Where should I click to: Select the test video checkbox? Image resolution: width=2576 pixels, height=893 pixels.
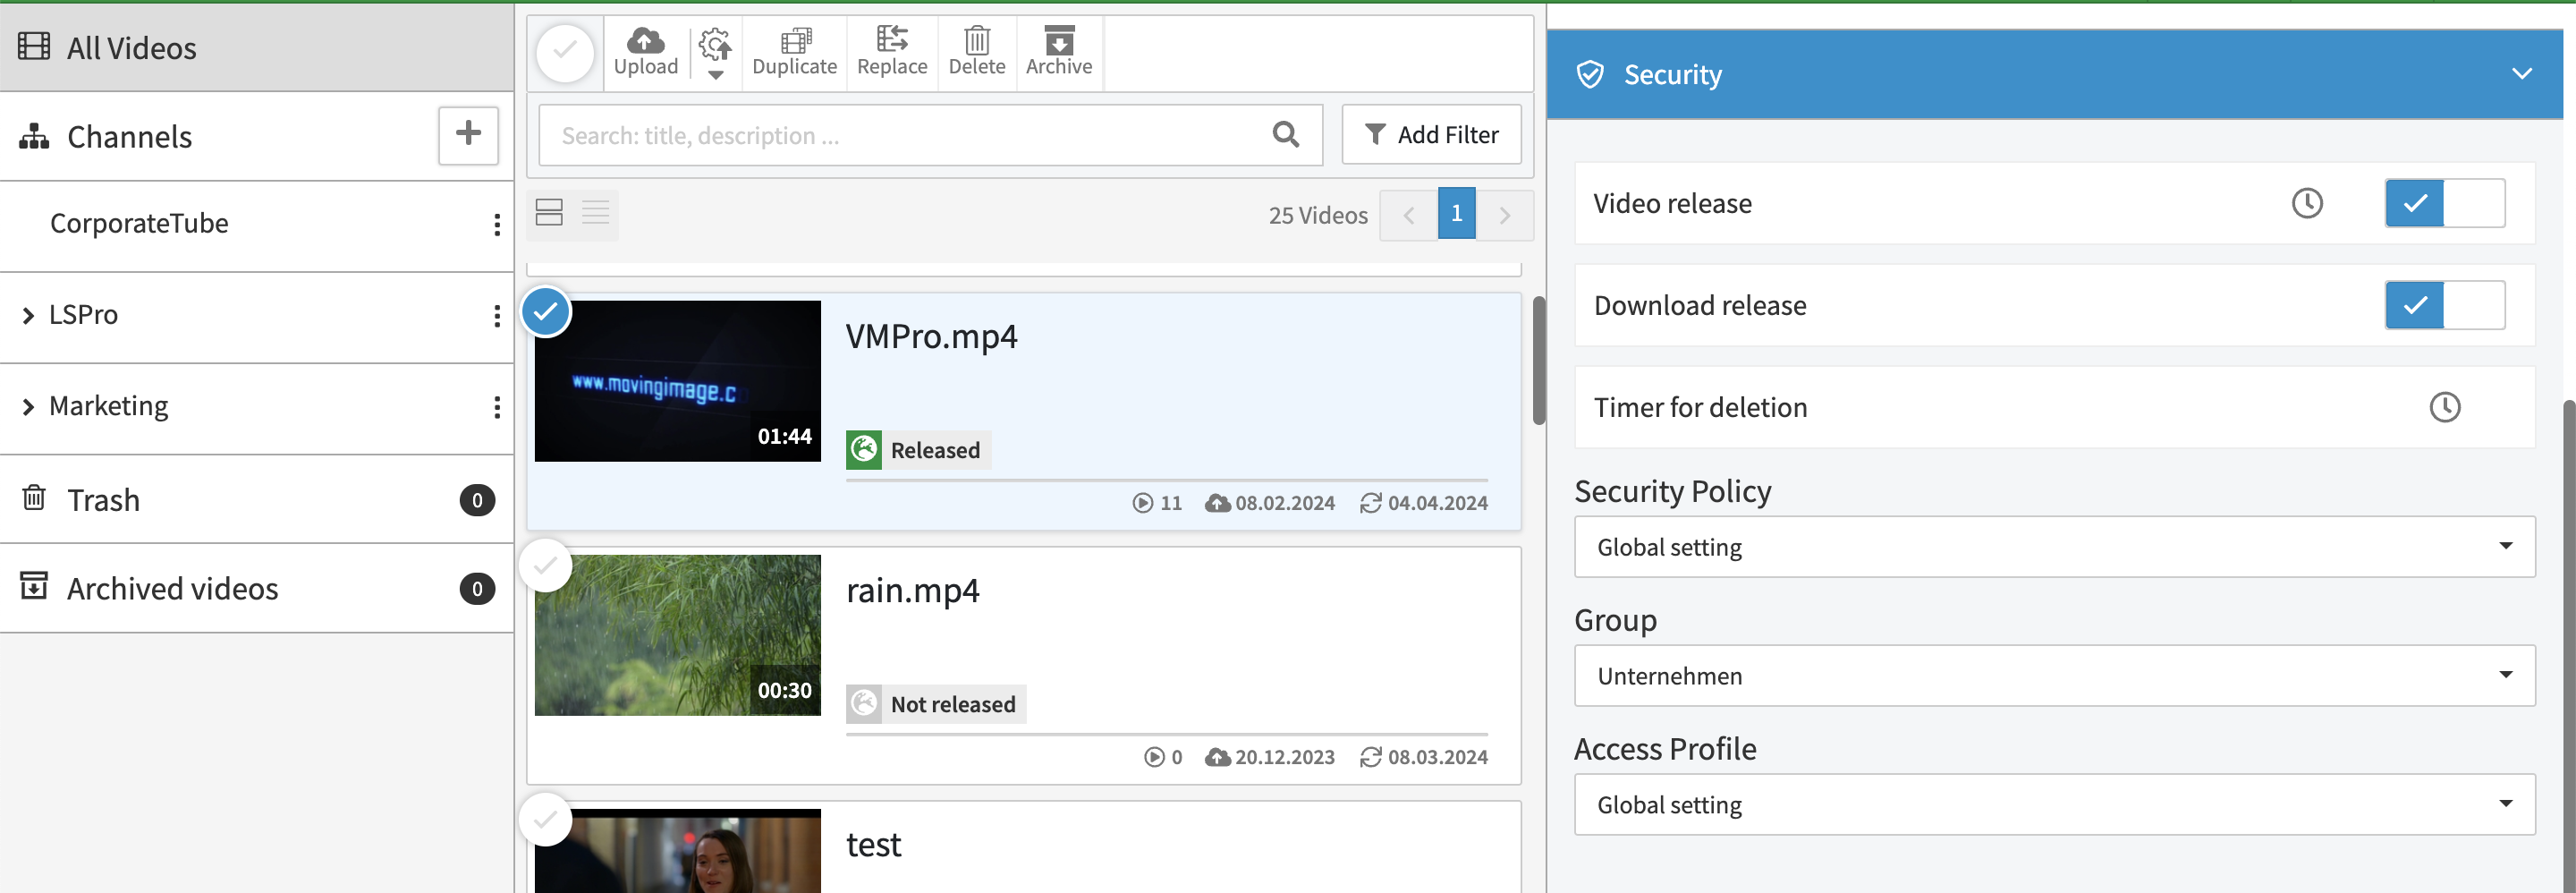click(546, 820)
